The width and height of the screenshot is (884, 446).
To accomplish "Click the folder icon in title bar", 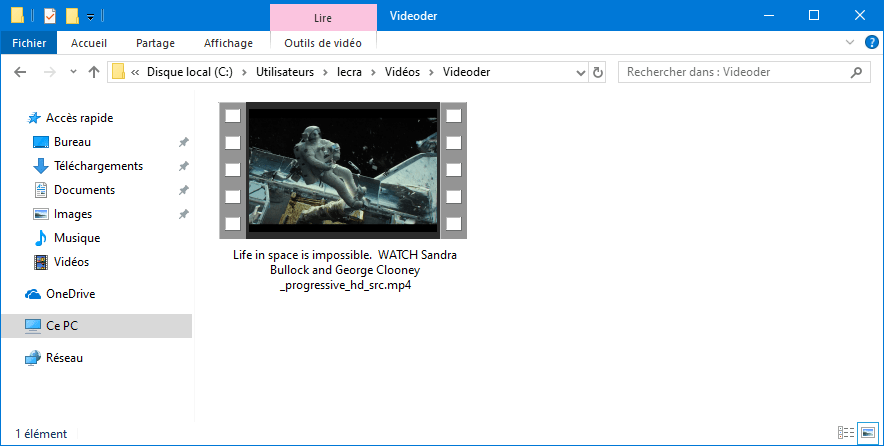I will tap(17, 16).
